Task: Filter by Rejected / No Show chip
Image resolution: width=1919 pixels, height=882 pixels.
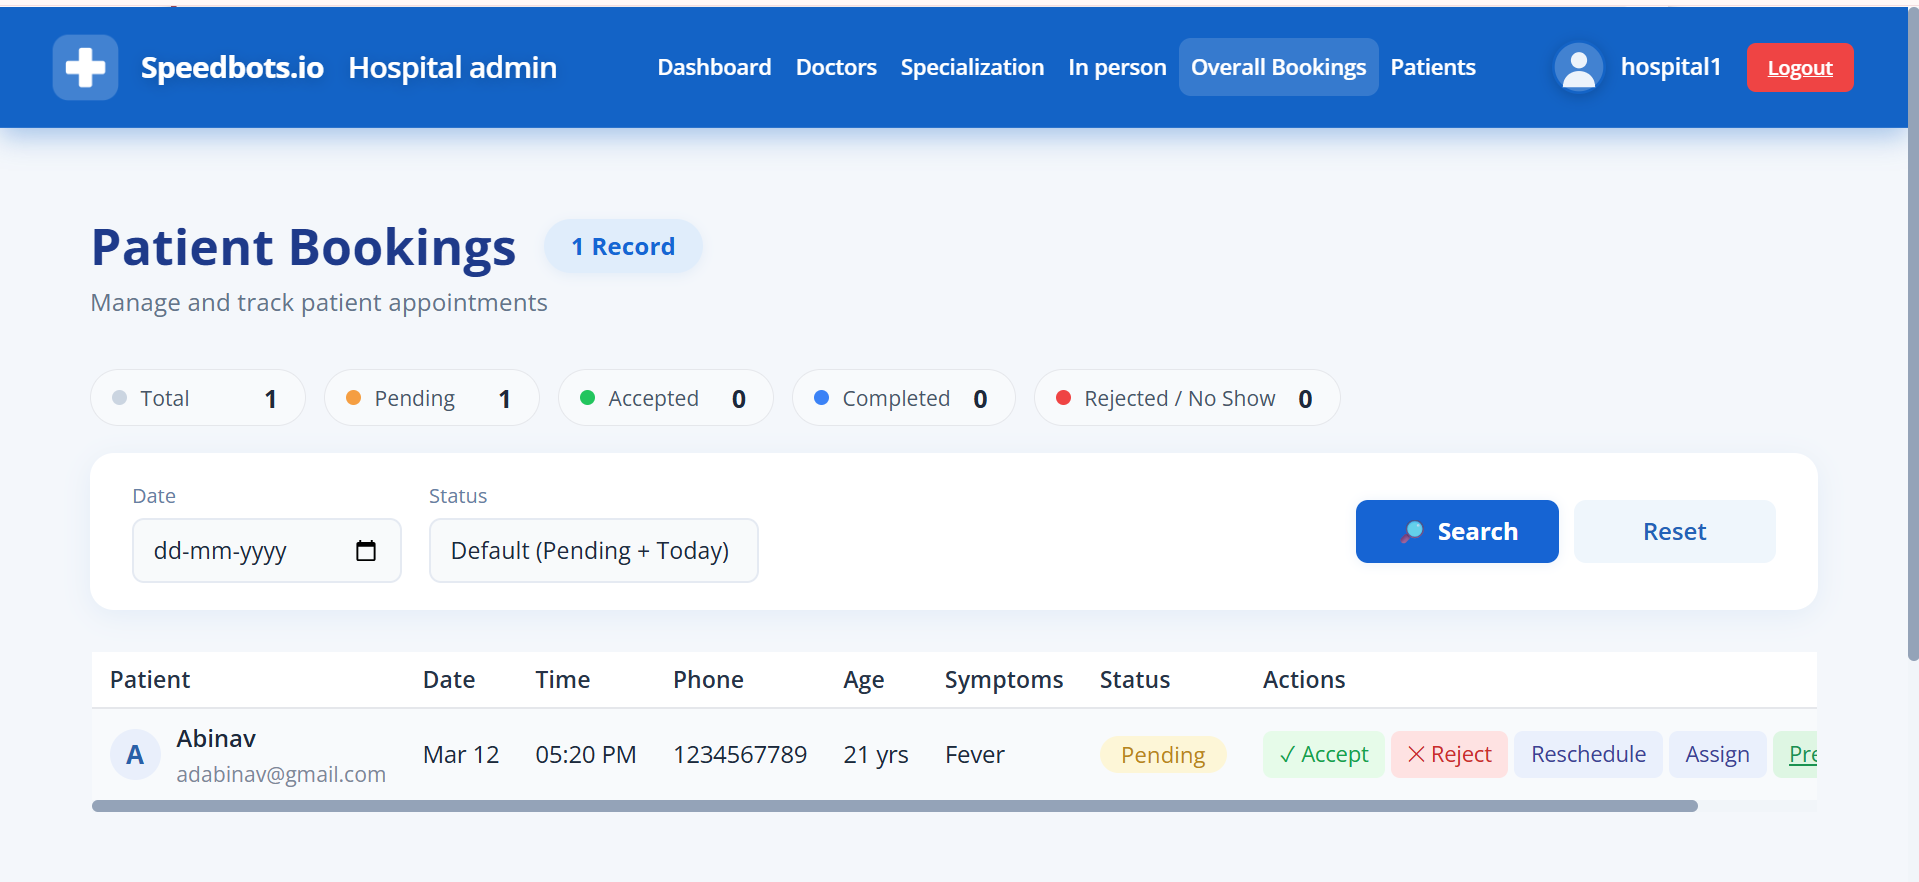Action: tap(1186, 398)
